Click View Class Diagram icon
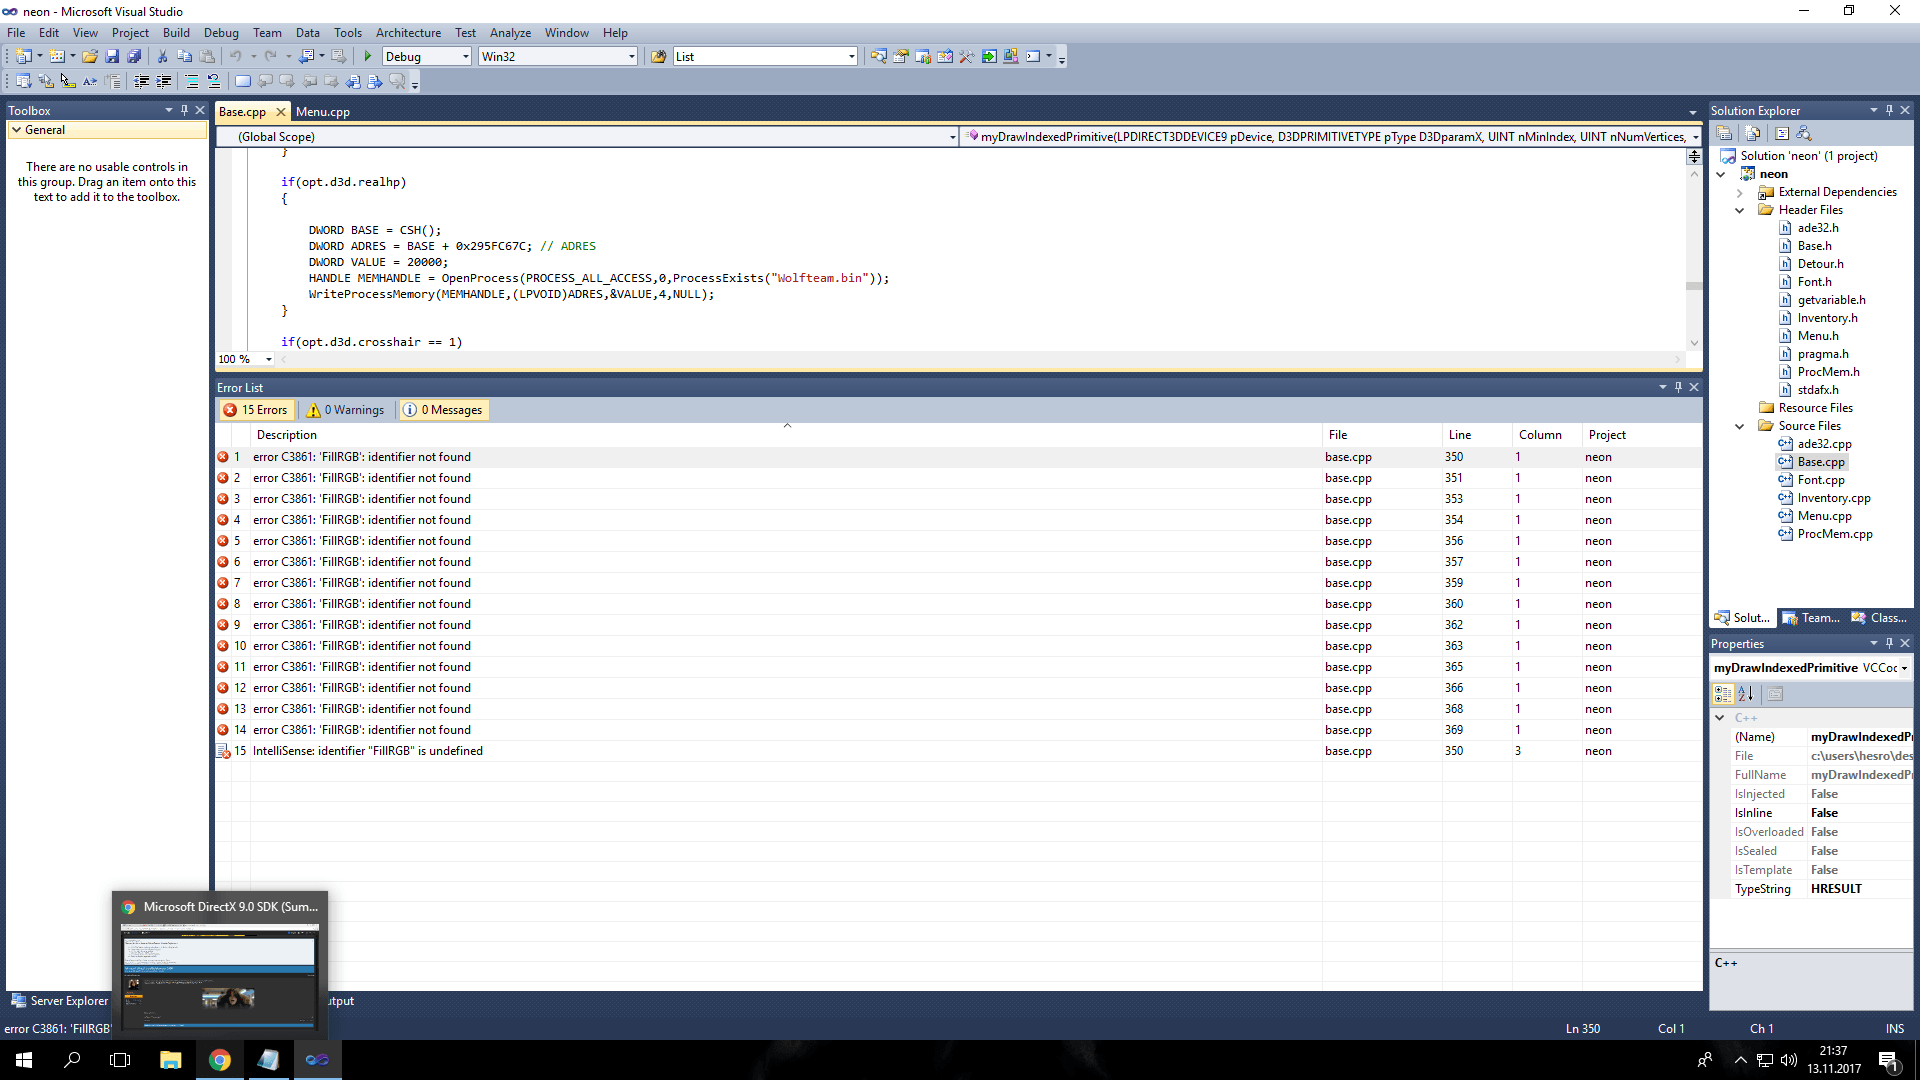1920x1080 pixels. pos(1804,133)
